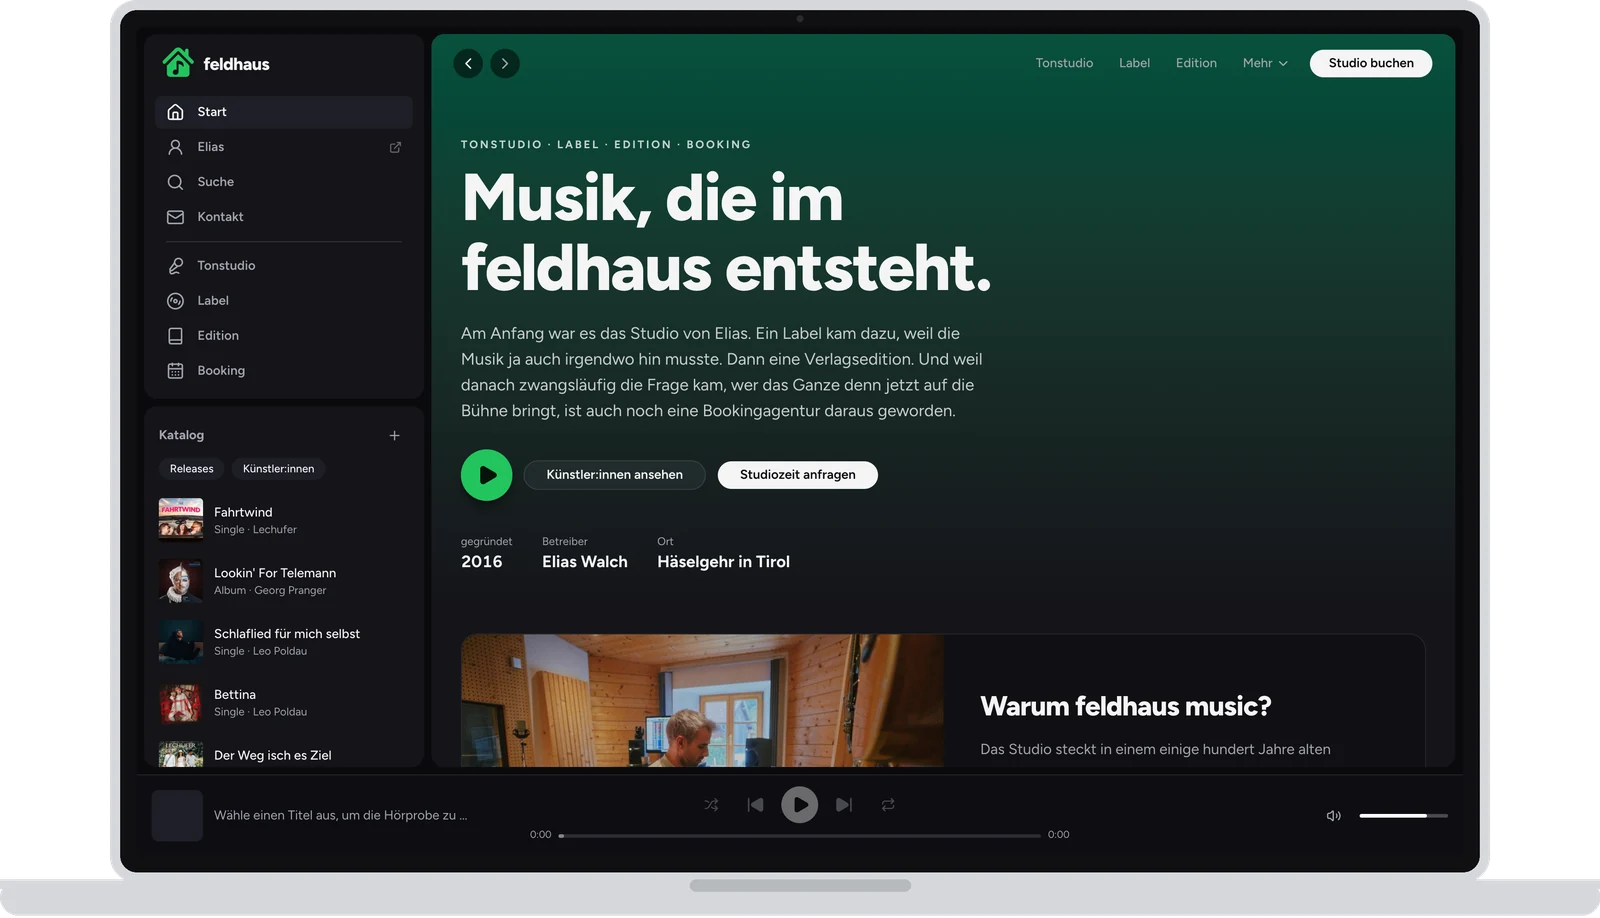
Task: Open Lookin' For Telemann cover thumbnail
Action: [181, 581]
